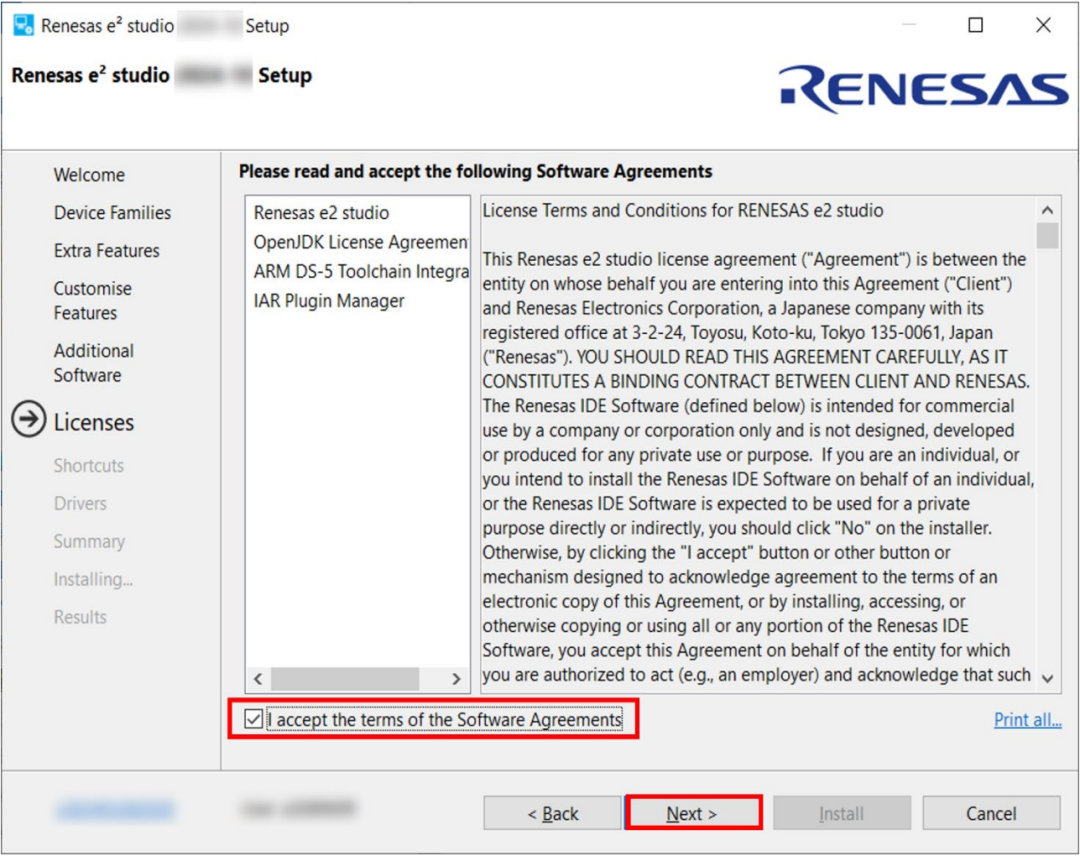Select ARM DS-5 Toolchain Integration agreement
This screenshot has height=856, width=1080.
click(x=360, y=271)
